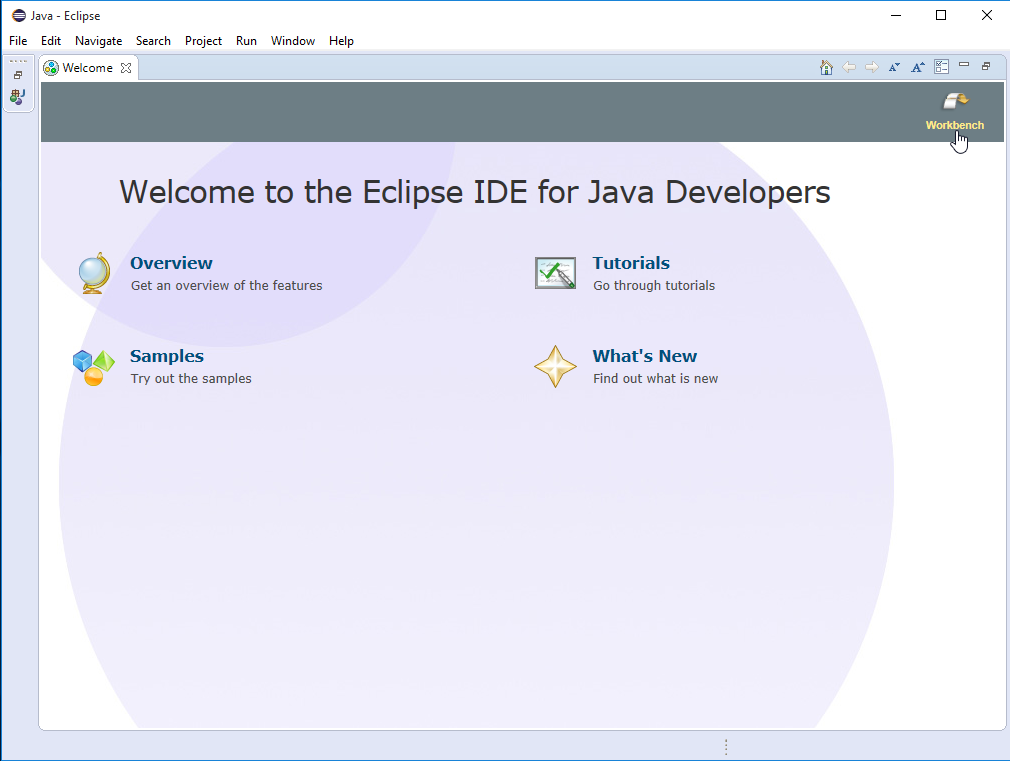Click the Overview link
1010x761 pixels.
[170, 263]
